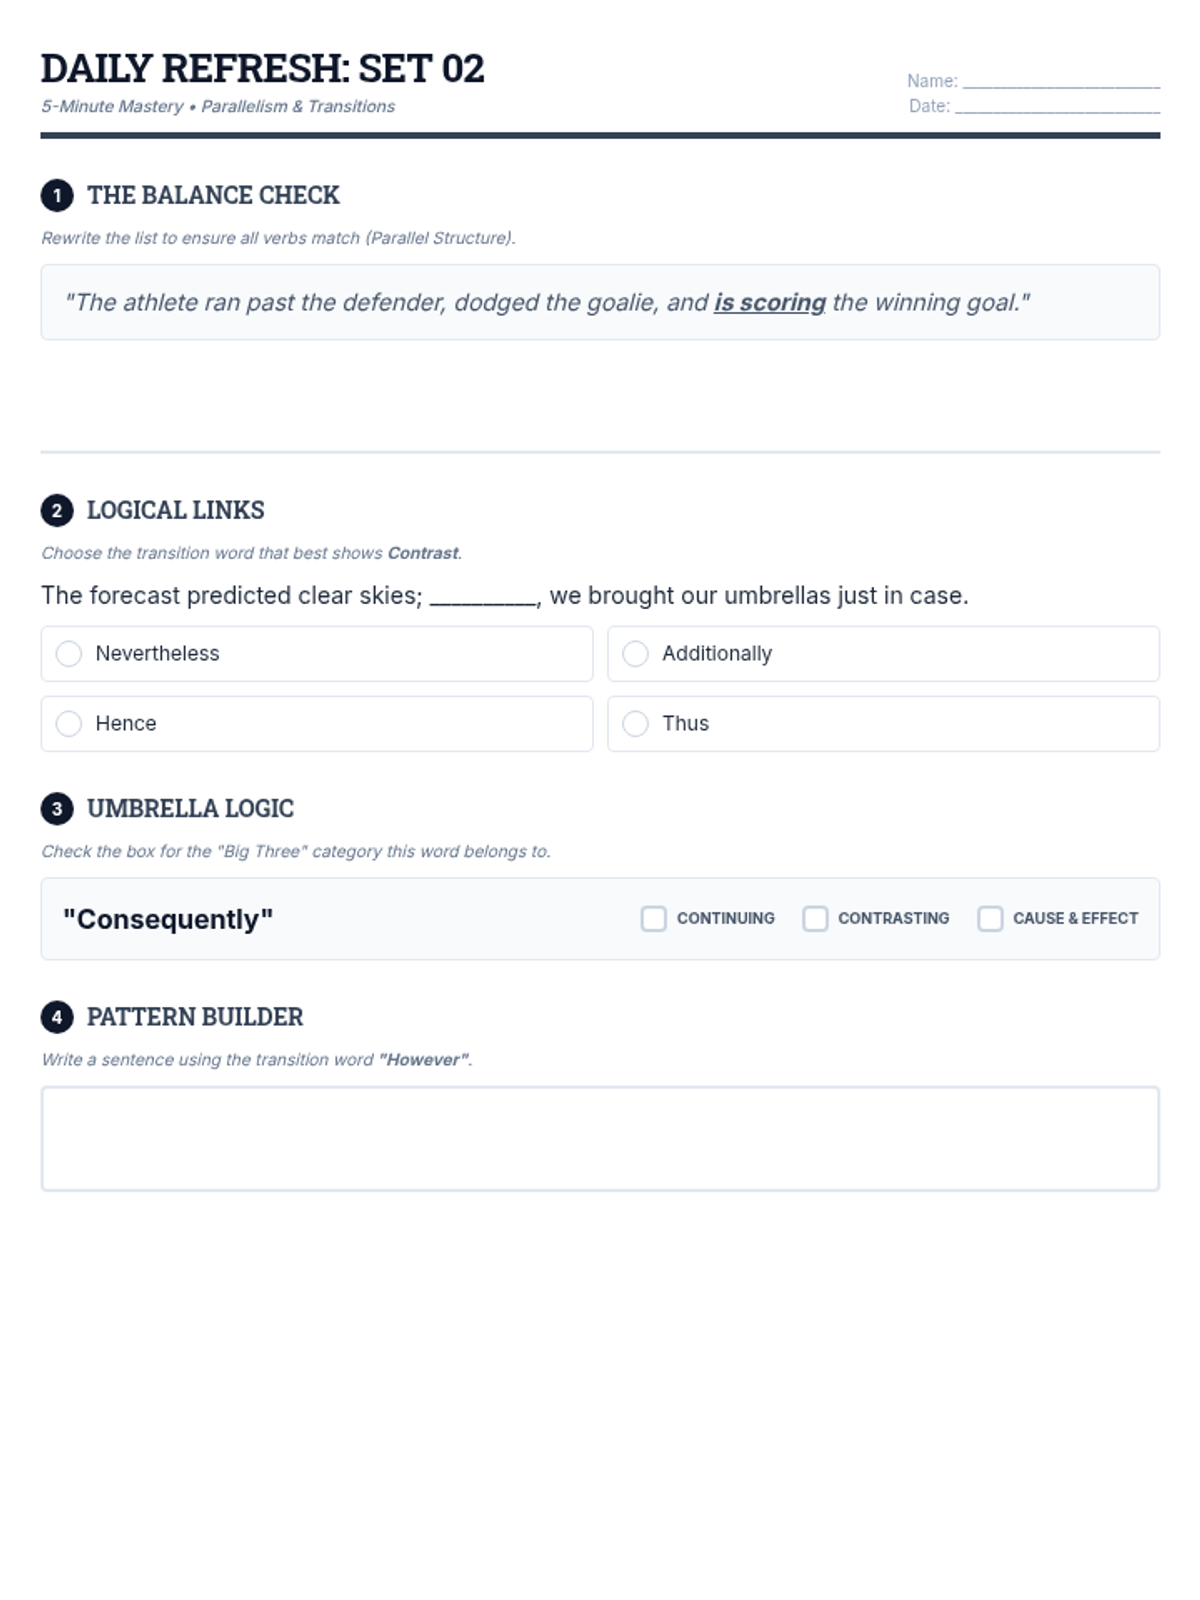Click the Date line field
The height and width of the screenshot is (1600, 1200).
tap(1057, 107)
